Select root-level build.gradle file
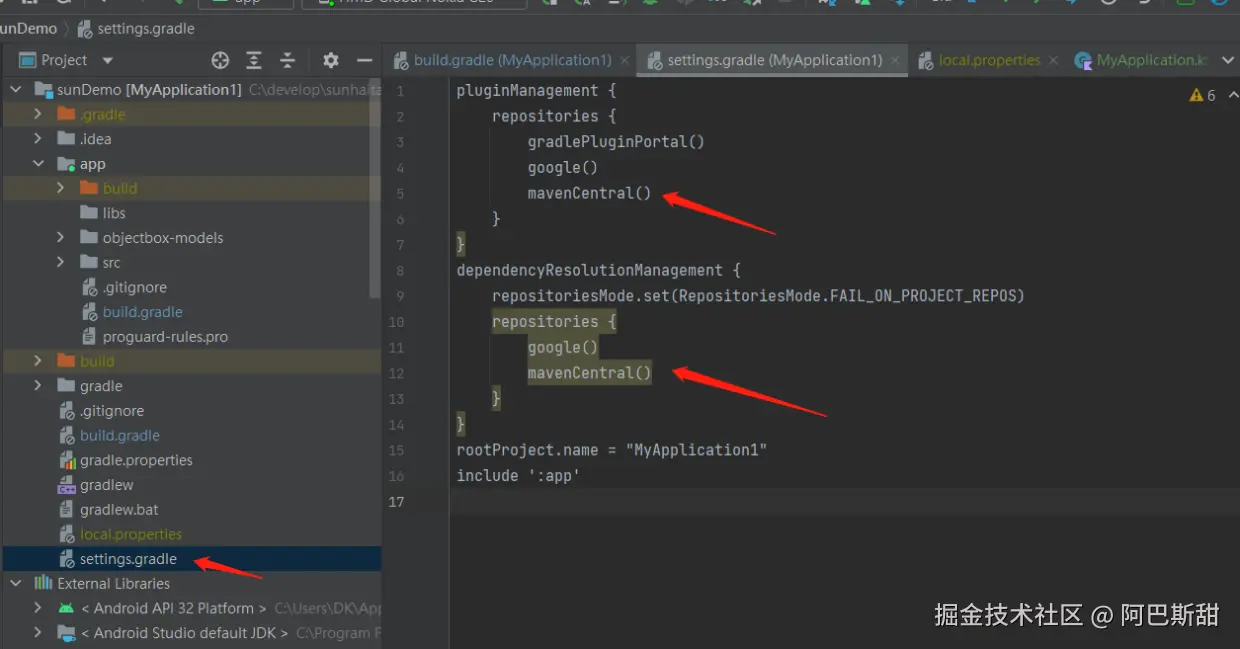 pos(108,436)
